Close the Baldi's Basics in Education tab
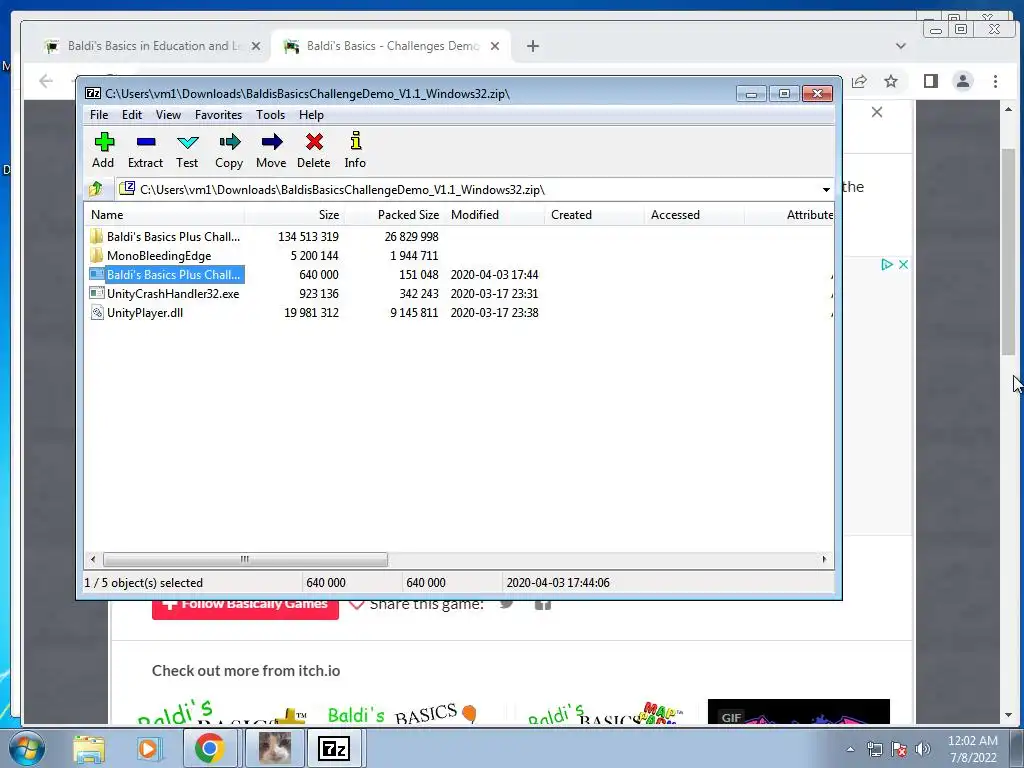Screen dimensions: 1024x768 [x=256, y=46]
